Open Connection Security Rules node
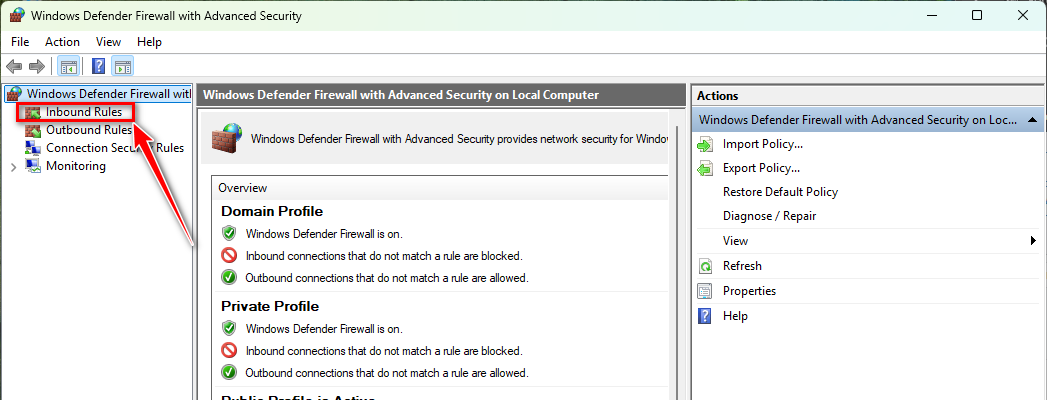Screen dimensions: 1048x400 coord(114,148)
